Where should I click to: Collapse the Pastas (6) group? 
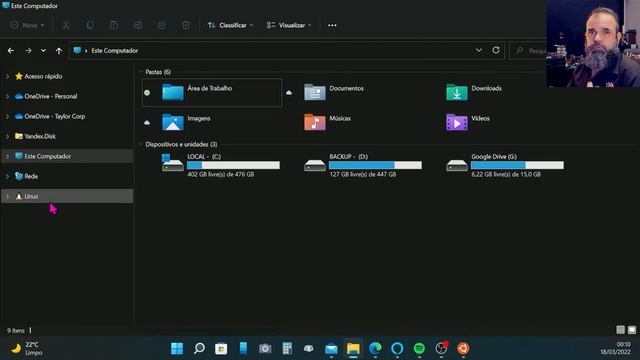click(141, 72)
